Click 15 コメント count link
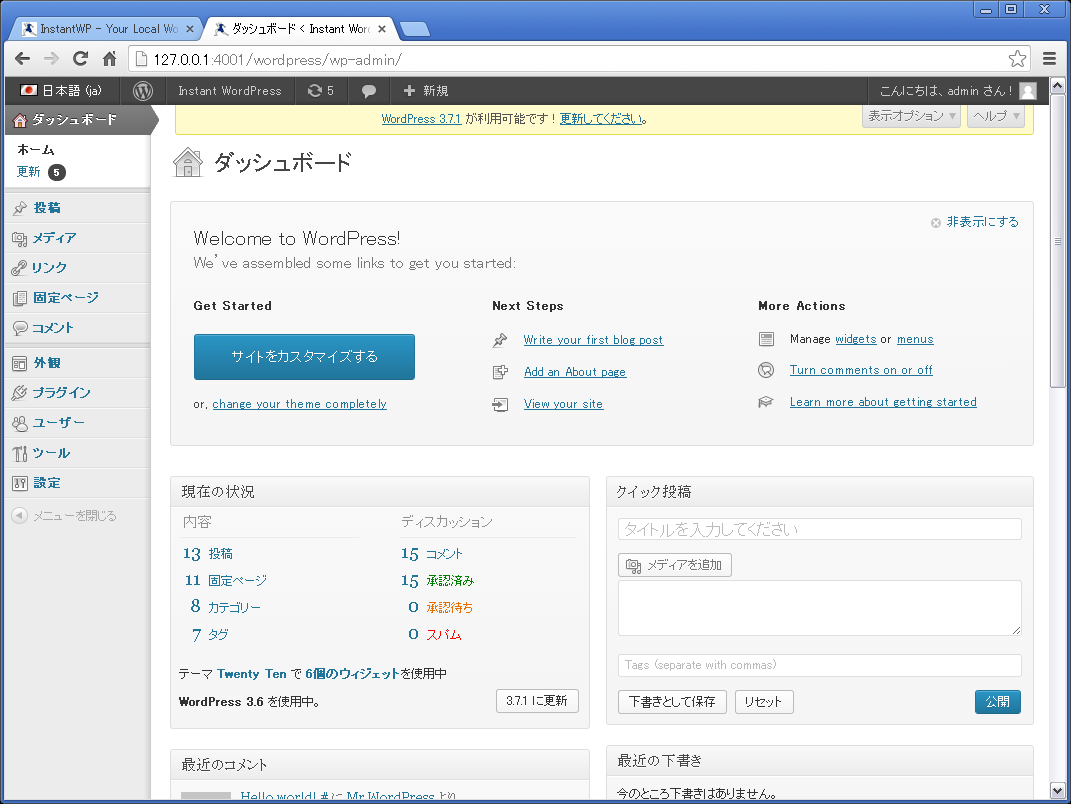The image size is (1071, 804). 432,553
